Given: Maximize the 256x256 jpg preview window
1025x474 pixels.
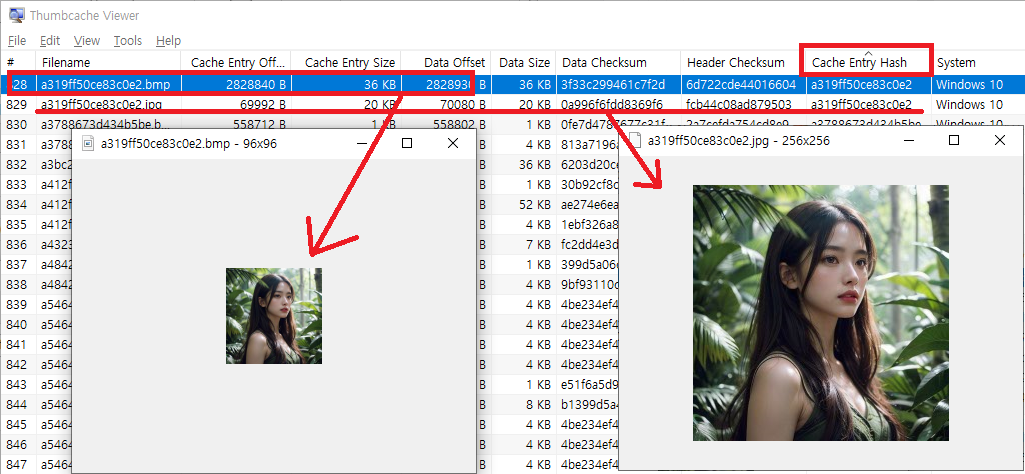Looking at the screenshot, I should pos(953,141).
